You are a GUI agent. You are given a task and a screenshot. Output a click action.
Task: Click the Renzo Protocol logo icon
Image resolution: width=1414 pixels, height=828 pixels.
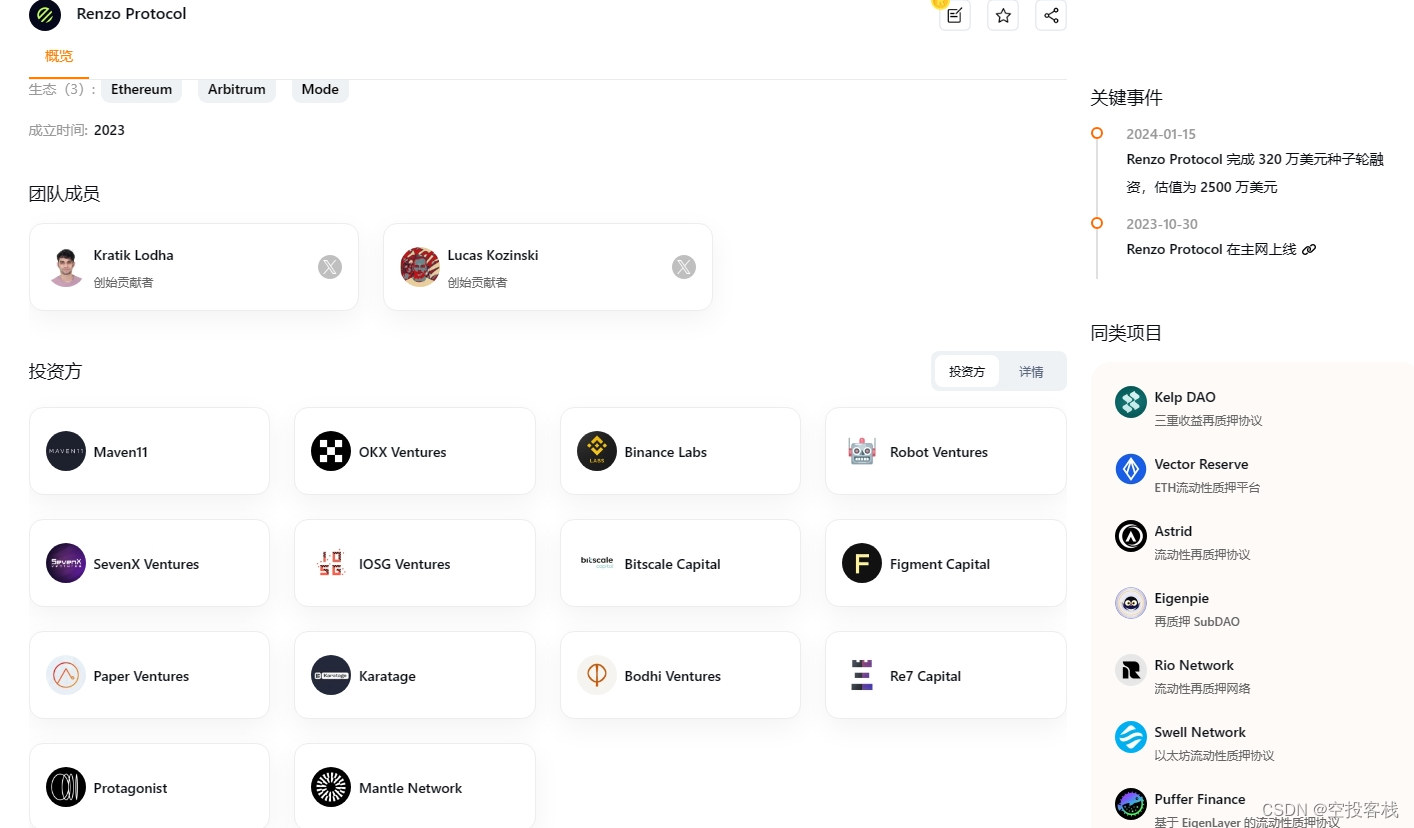click(45, 15)
